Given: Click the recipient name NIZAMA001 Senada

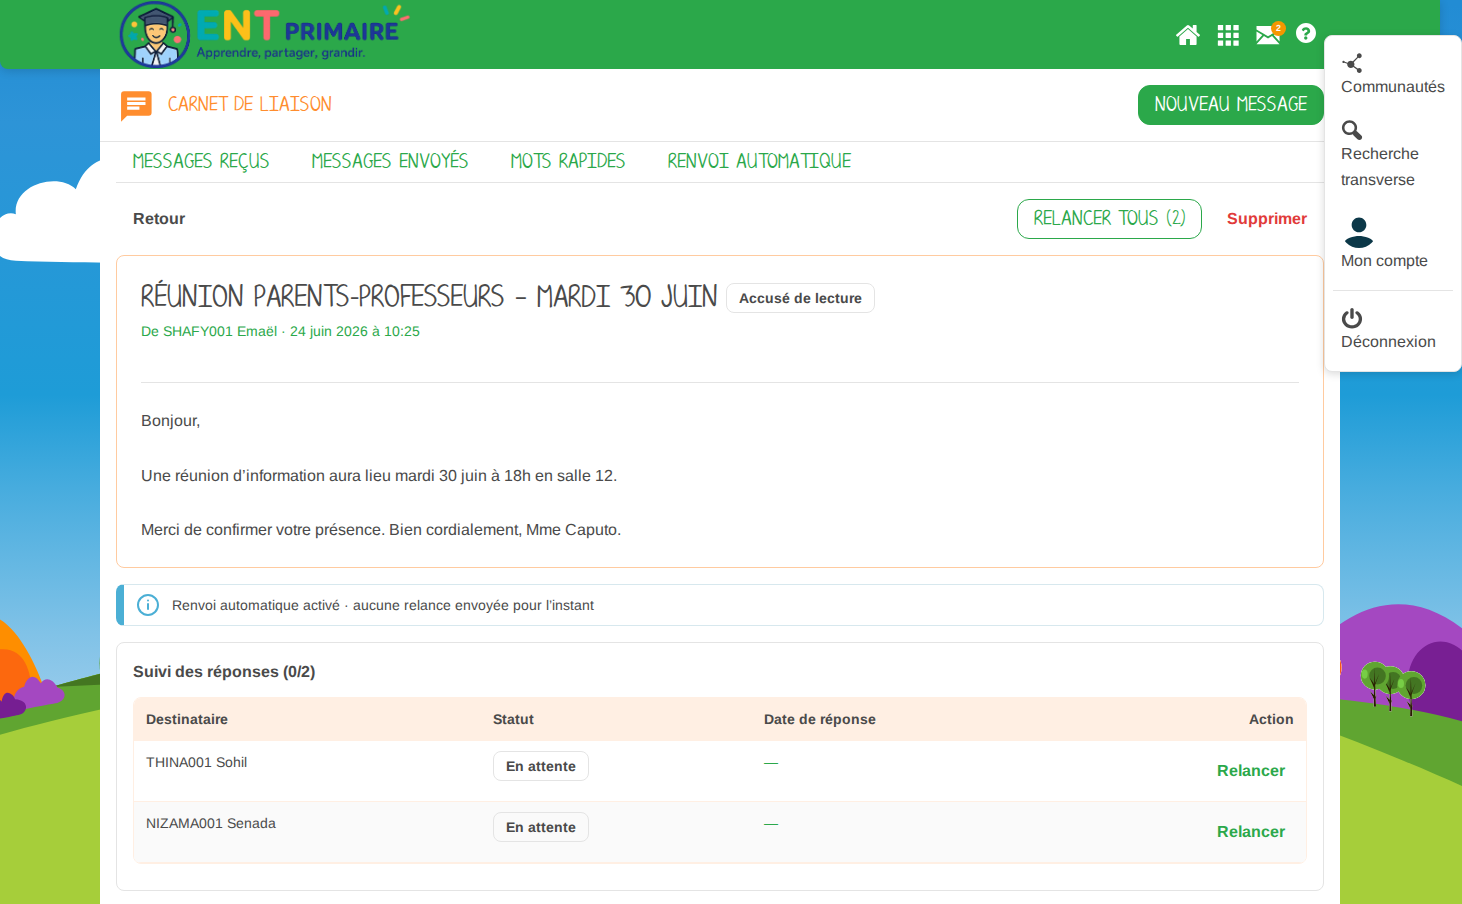Looking at the screenshot, I should 211,823.
